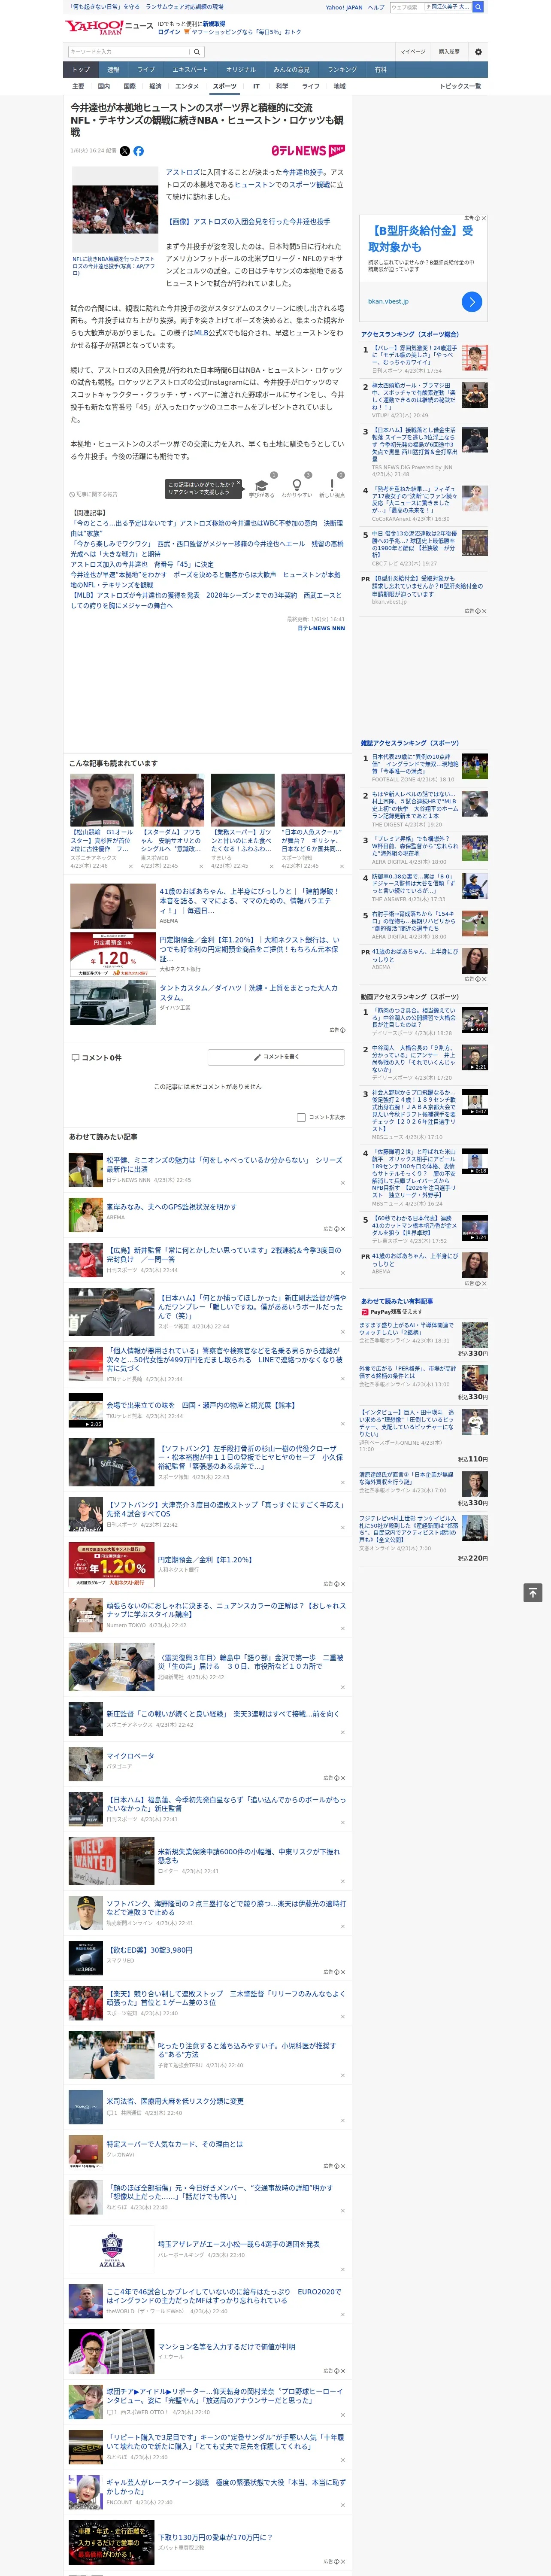Click the Yahoo! JAPAN News logo
Image resolution: width=551 pixels, height=2576 pixels.
110,27
